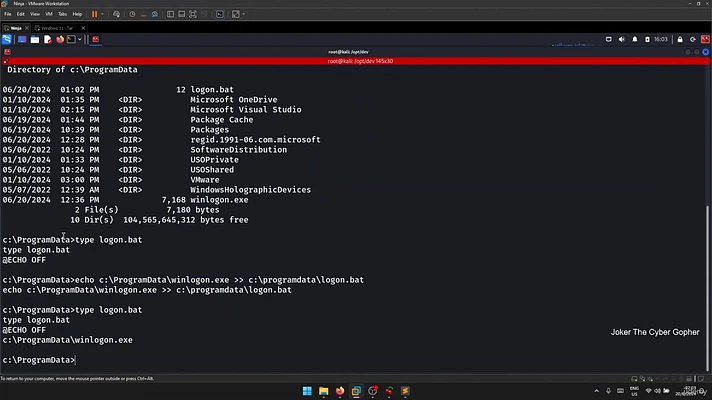Image resolution: width=712 pixels, height=400 pixels.
Task: Toggle Windows language indicator ENG US
Action: pos(632,390)
